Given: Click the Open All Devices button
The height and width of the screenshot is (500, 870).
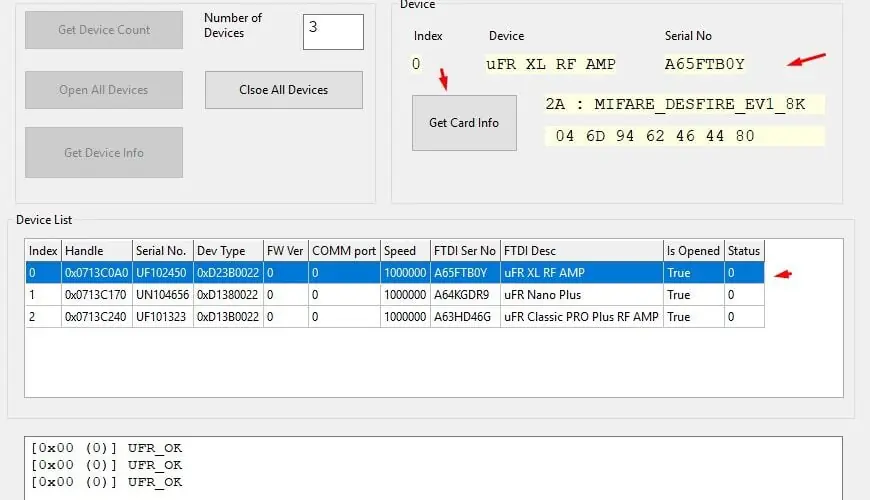Looking at the screenshot, I should pos(104,90).
